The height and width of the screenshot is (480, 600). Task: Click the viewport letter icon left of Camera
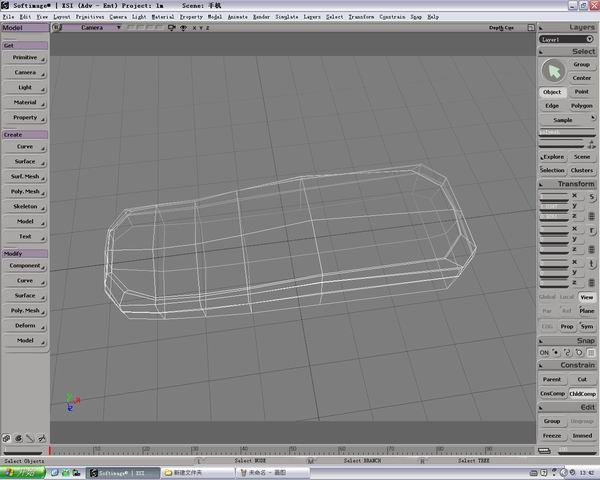click(x=57, y=27)
